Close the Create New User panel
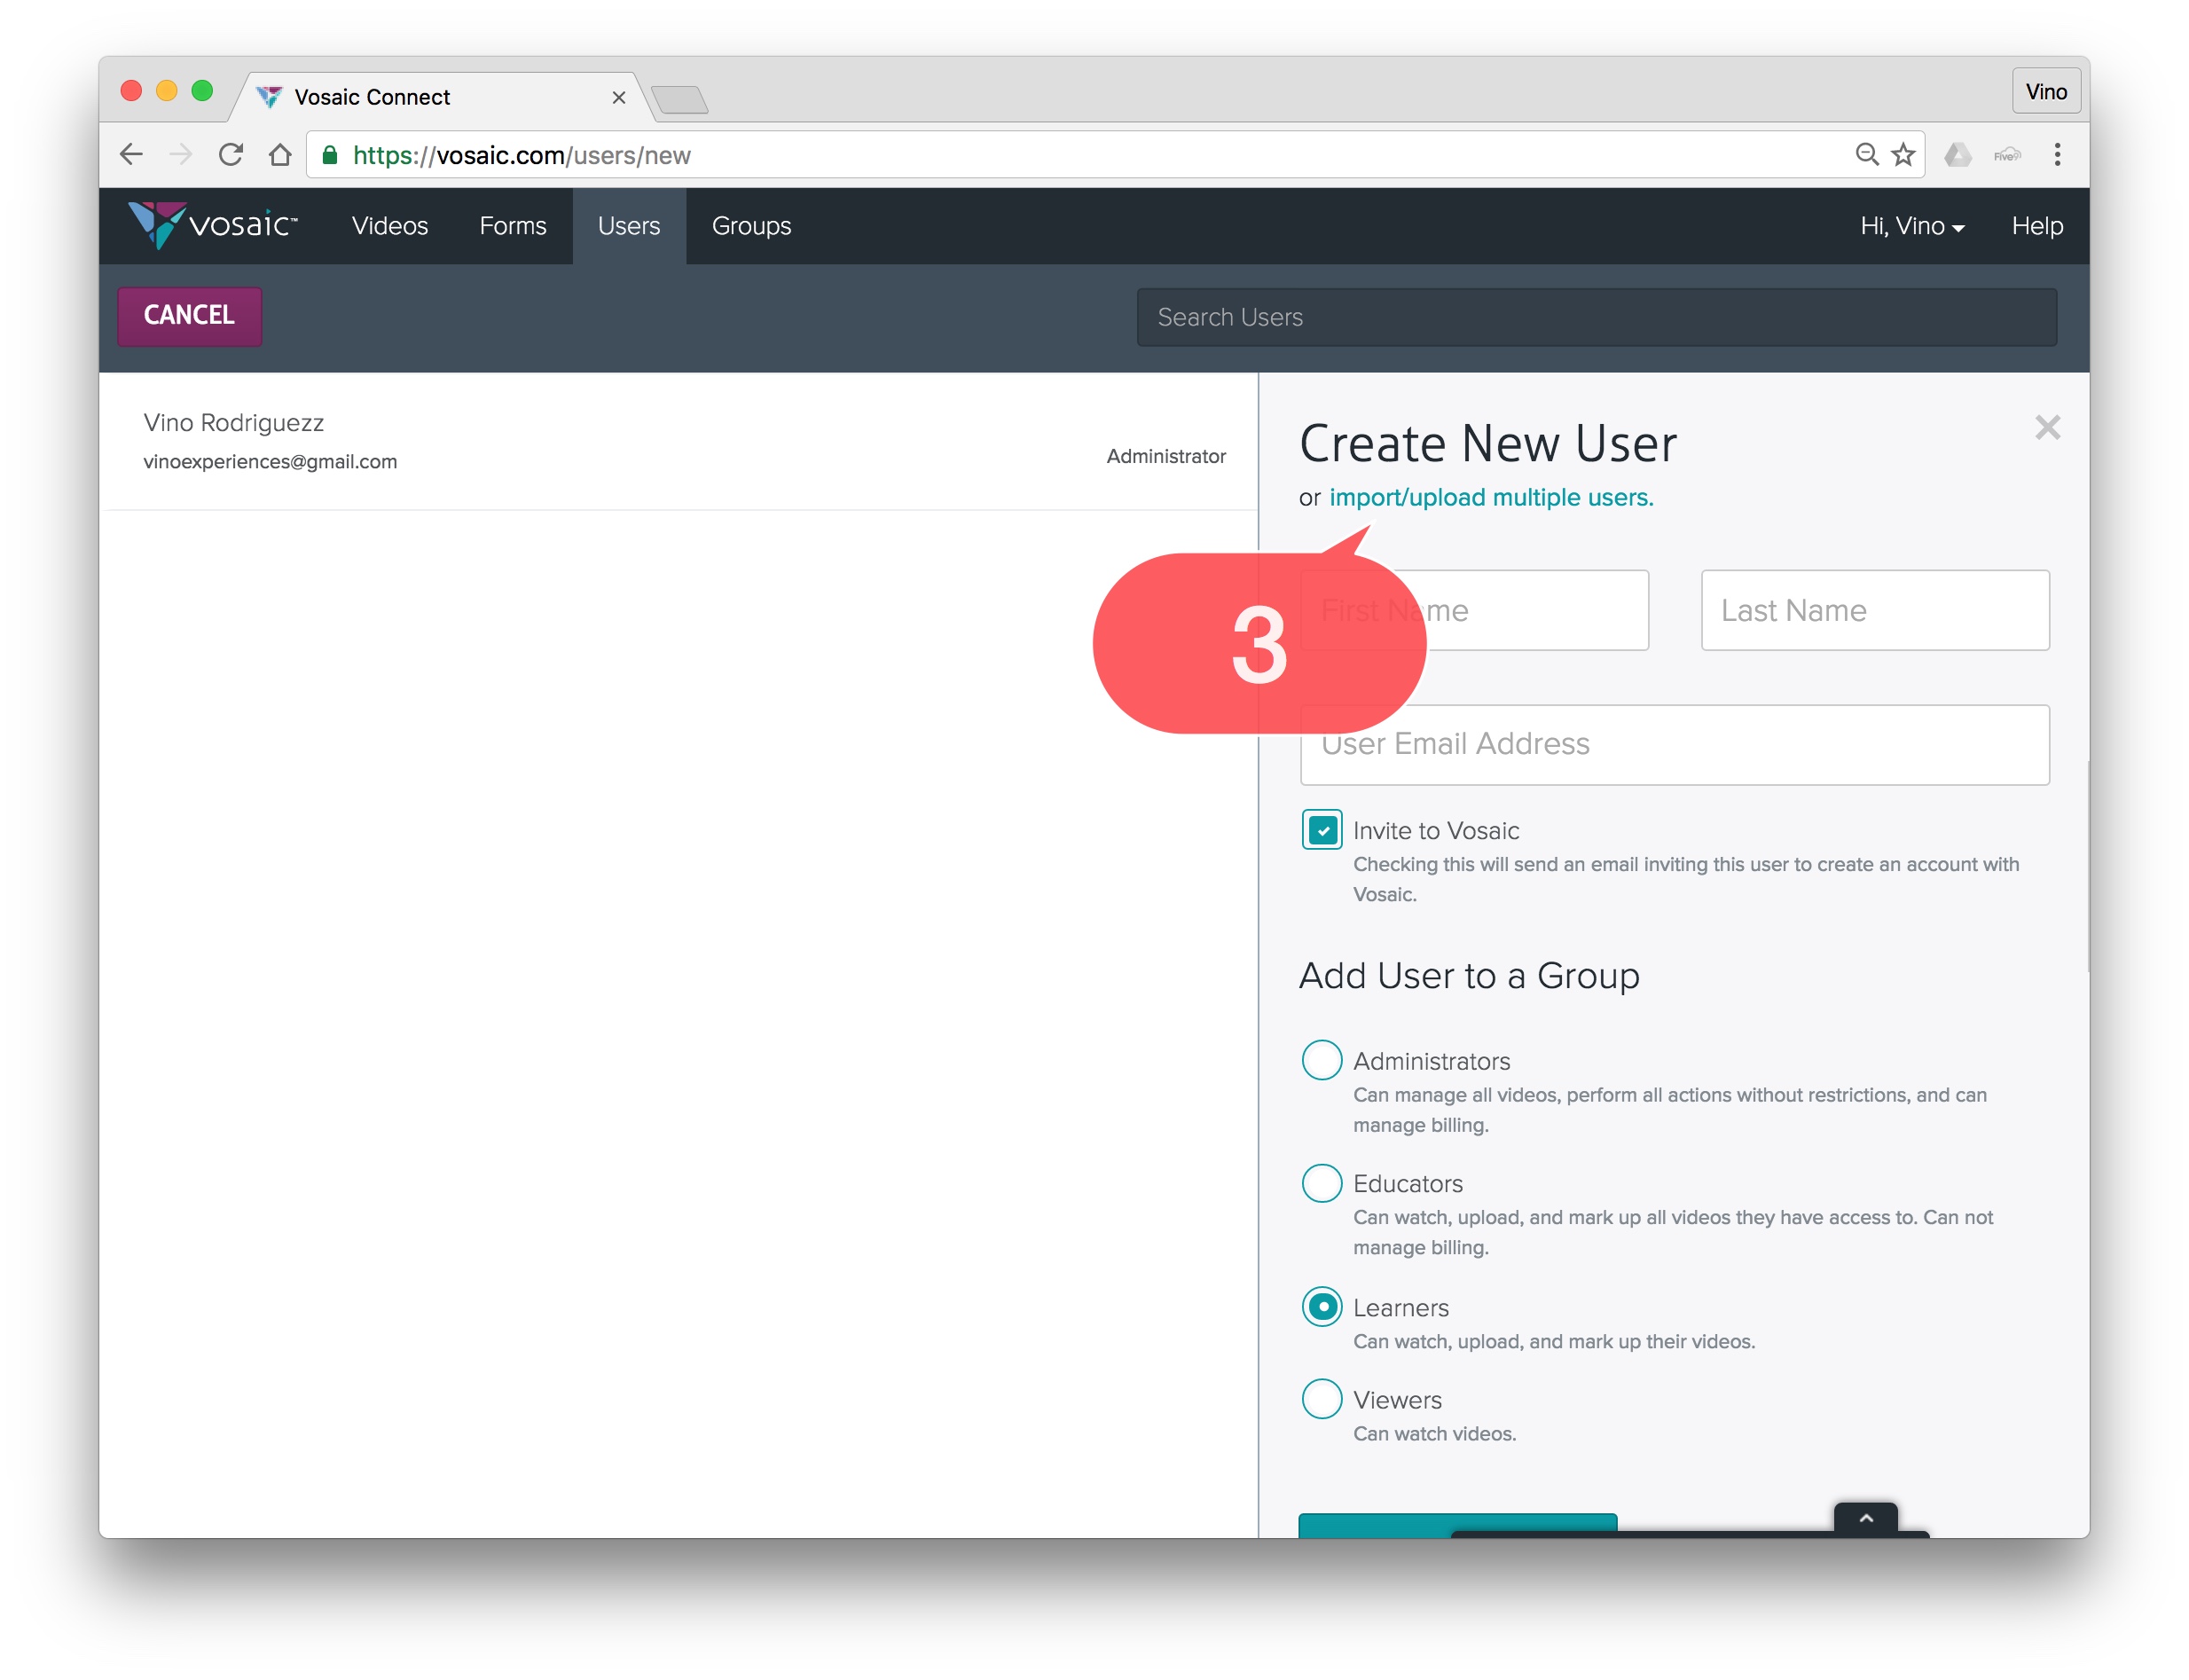The image size is (2189, 1680). point(2046,428)
